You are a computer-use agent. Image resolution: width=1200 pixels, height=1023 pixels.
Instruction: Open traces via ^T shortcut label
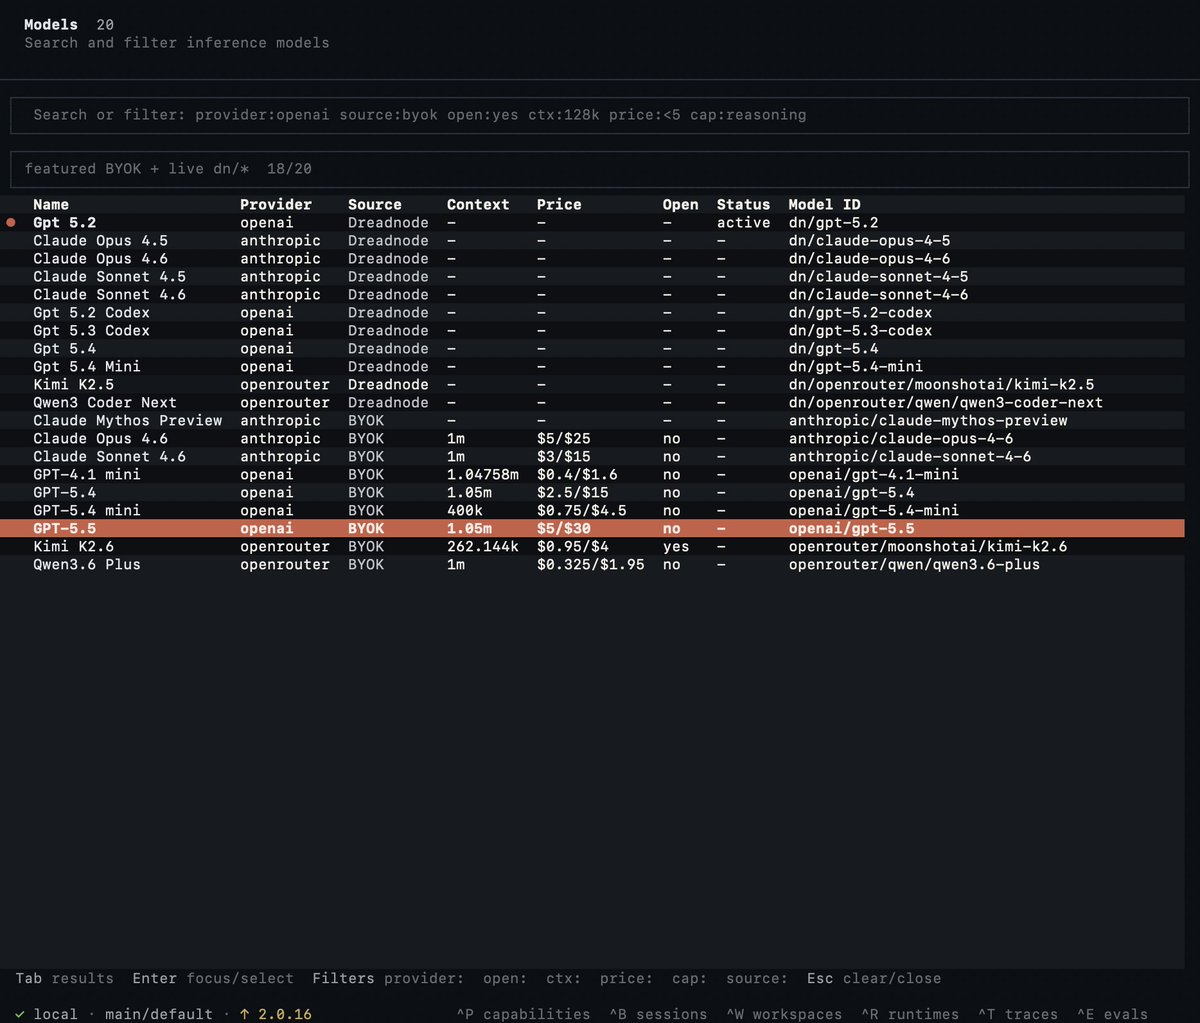[1018, 1014]
